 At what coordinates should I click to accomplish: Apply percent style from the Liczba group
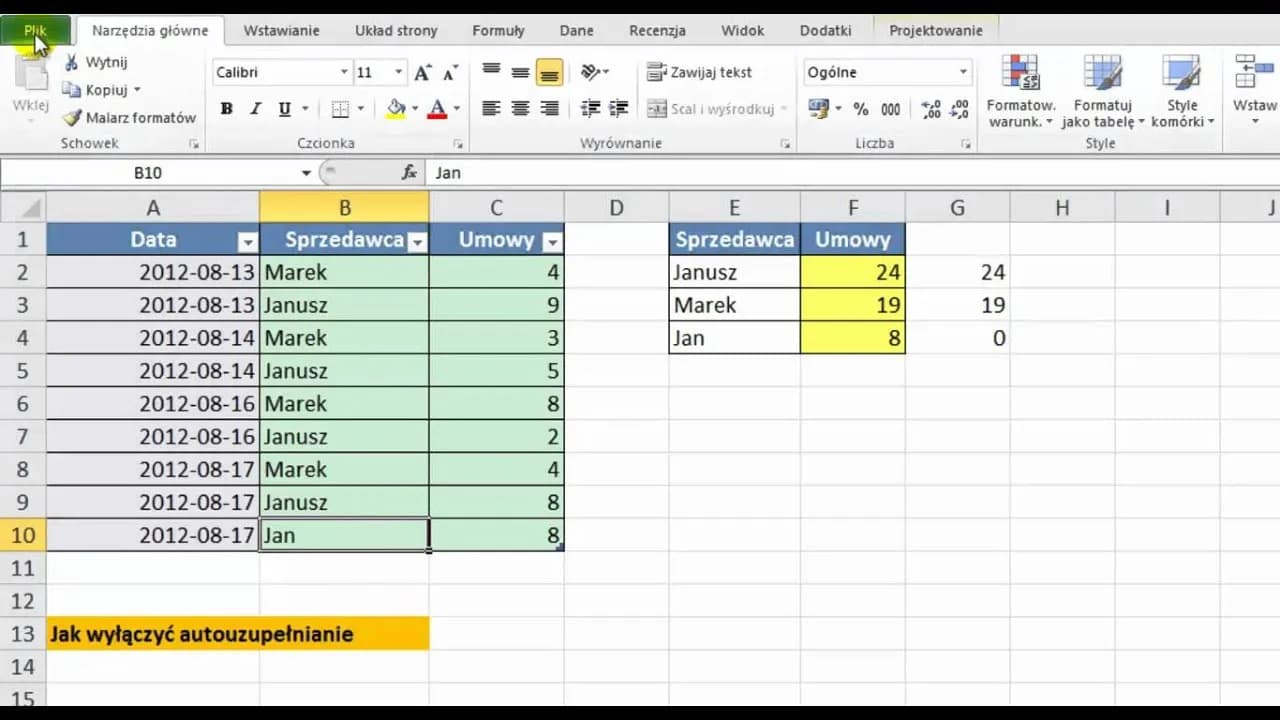coord(861,109)
